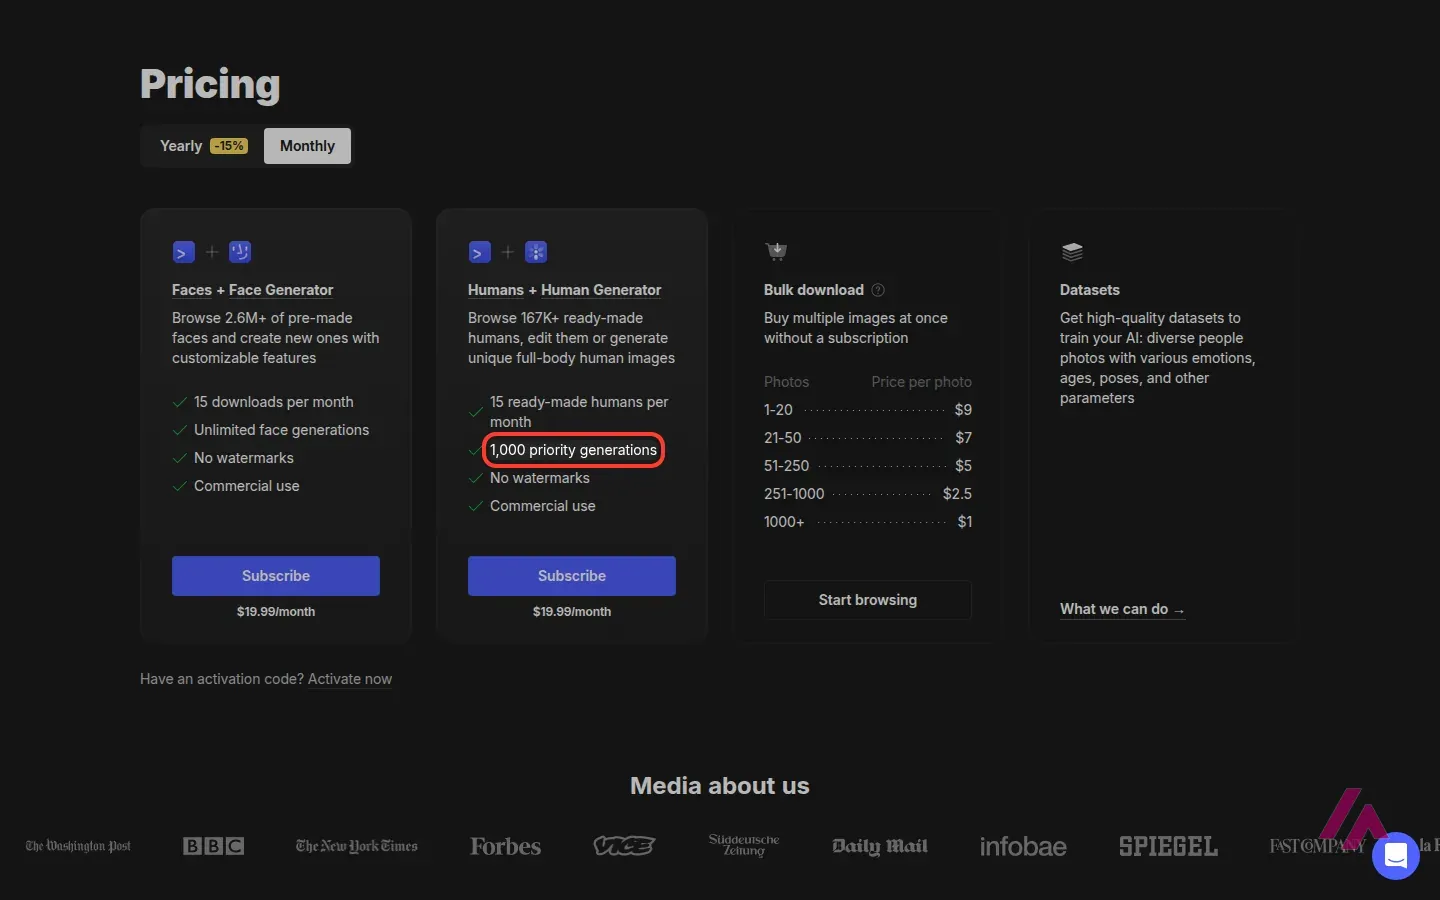Click the Daily Mail logo
The width and height of the screenshot is (1440, 900).
(880, 846)
